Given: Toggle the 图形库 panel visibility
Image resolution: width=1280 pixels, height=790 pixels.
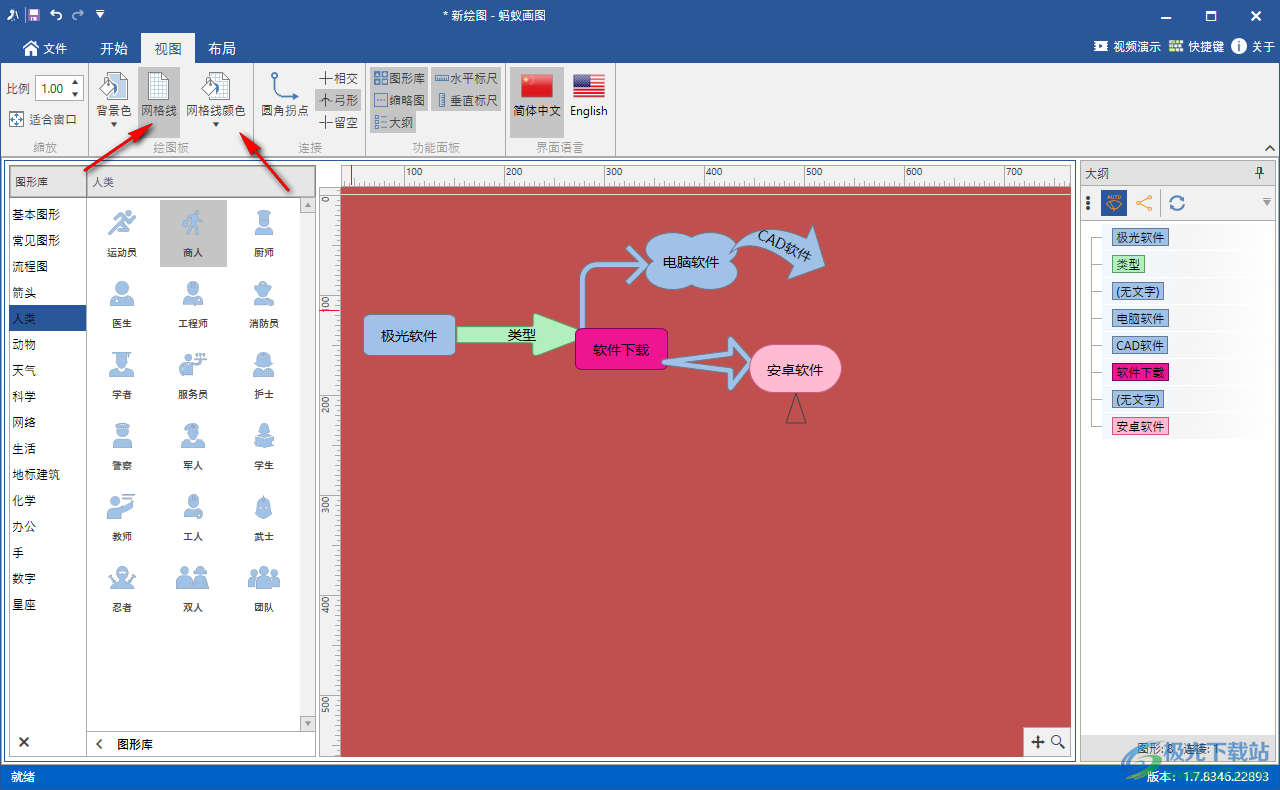Looking at the screenshot, I should (399, 78).
